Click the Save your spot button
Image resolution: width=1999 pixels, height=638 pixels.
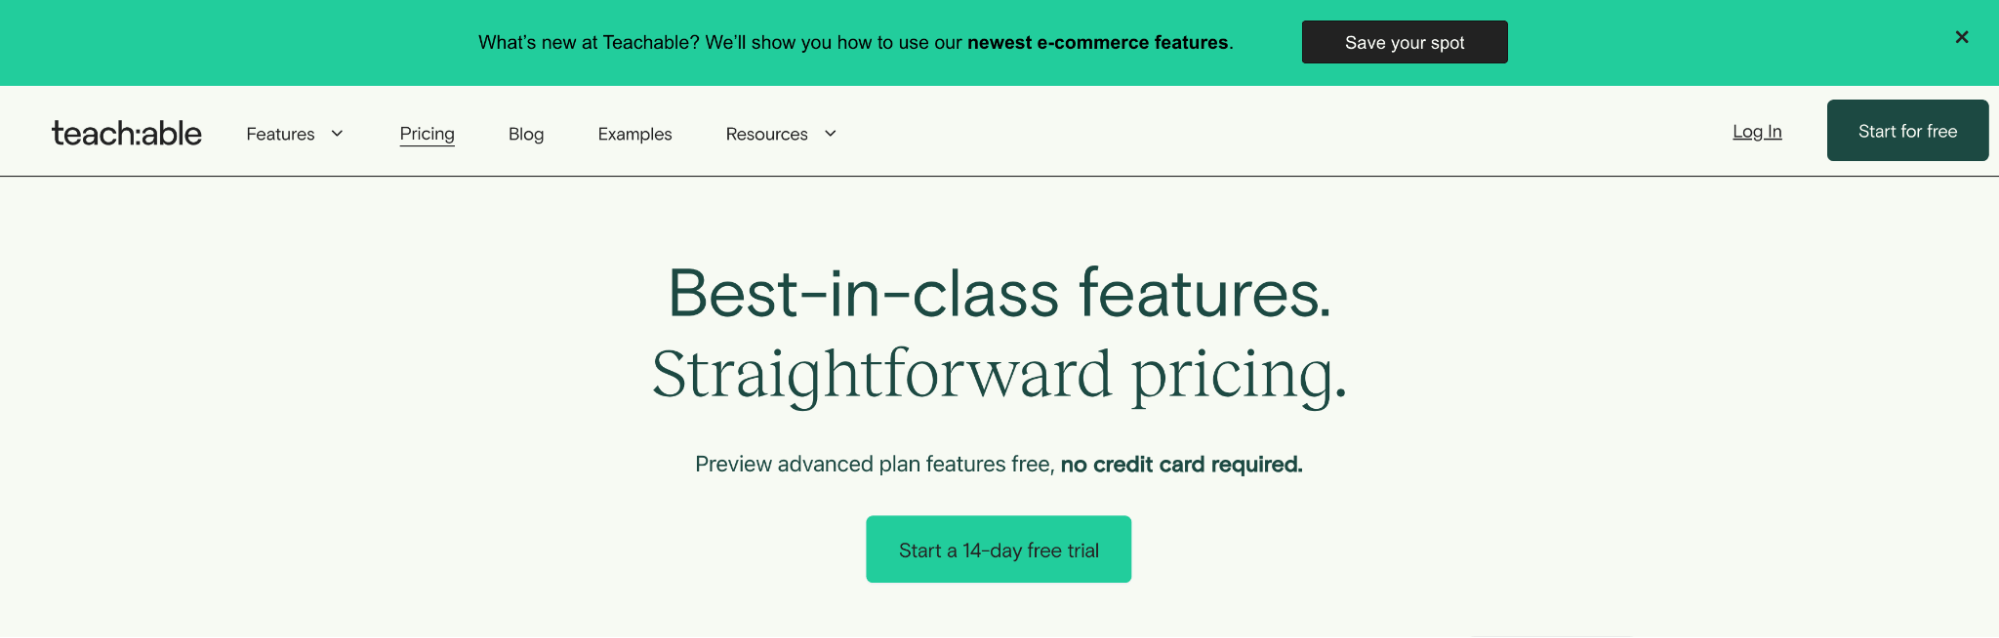[x=1404, y=42]
